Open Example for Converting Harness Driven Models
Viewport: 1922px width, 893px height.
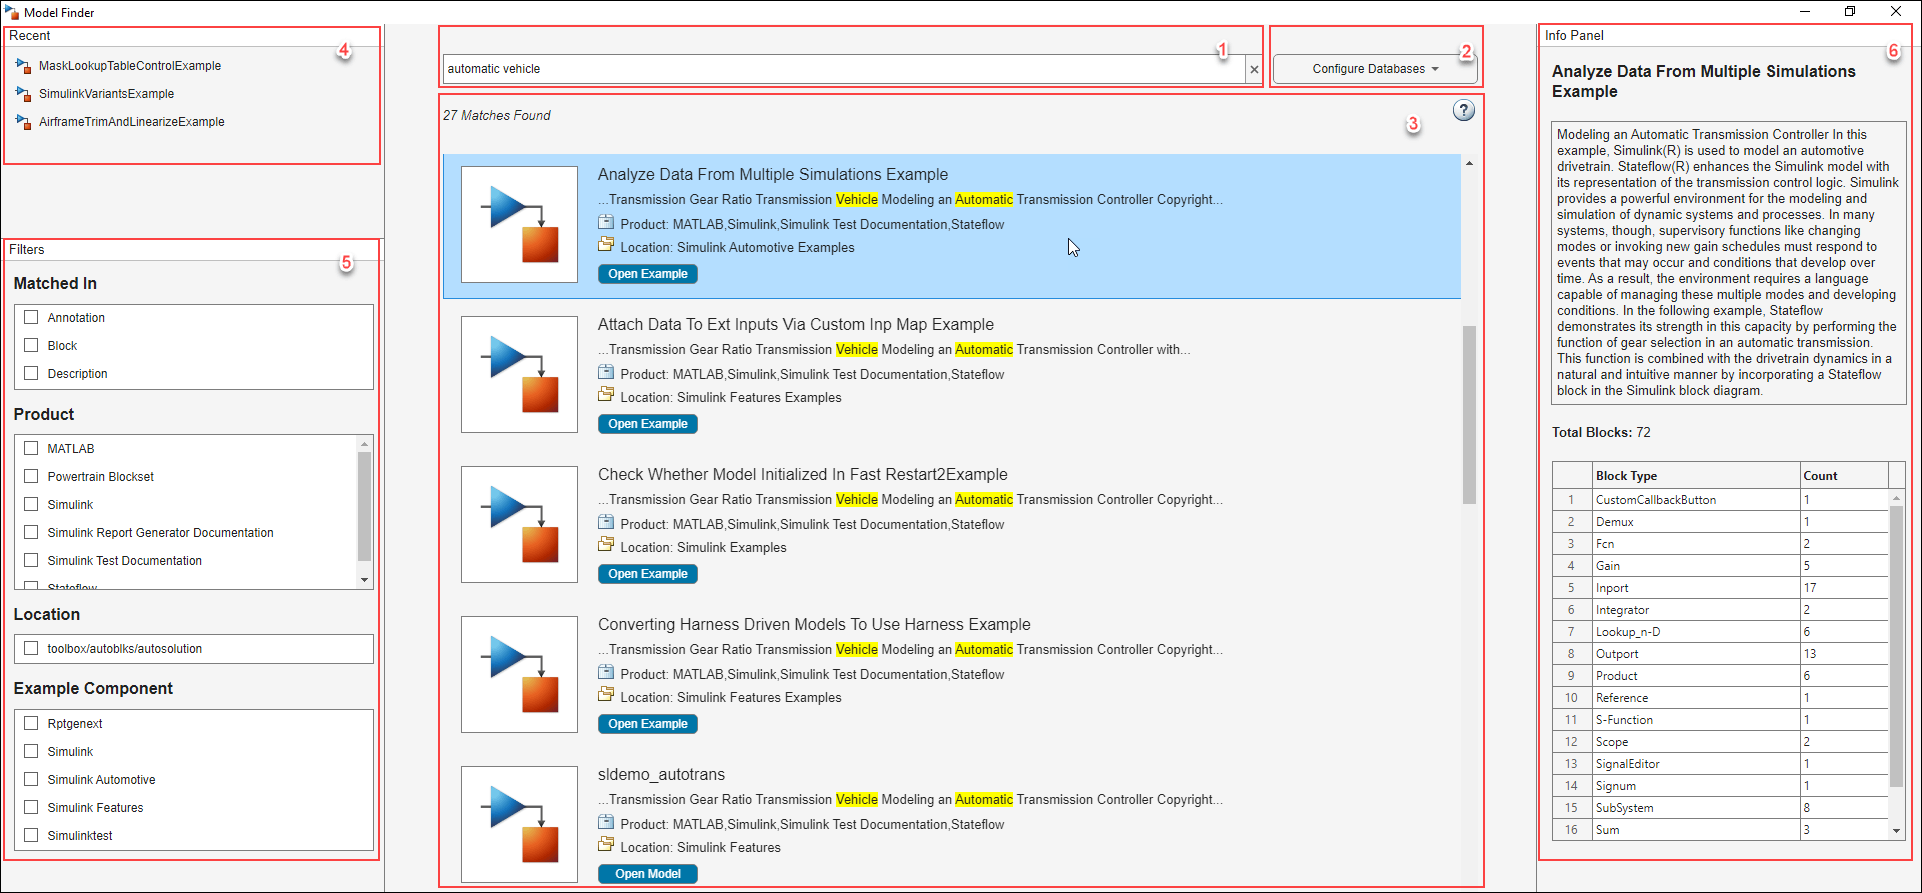(x=648, y=724)
